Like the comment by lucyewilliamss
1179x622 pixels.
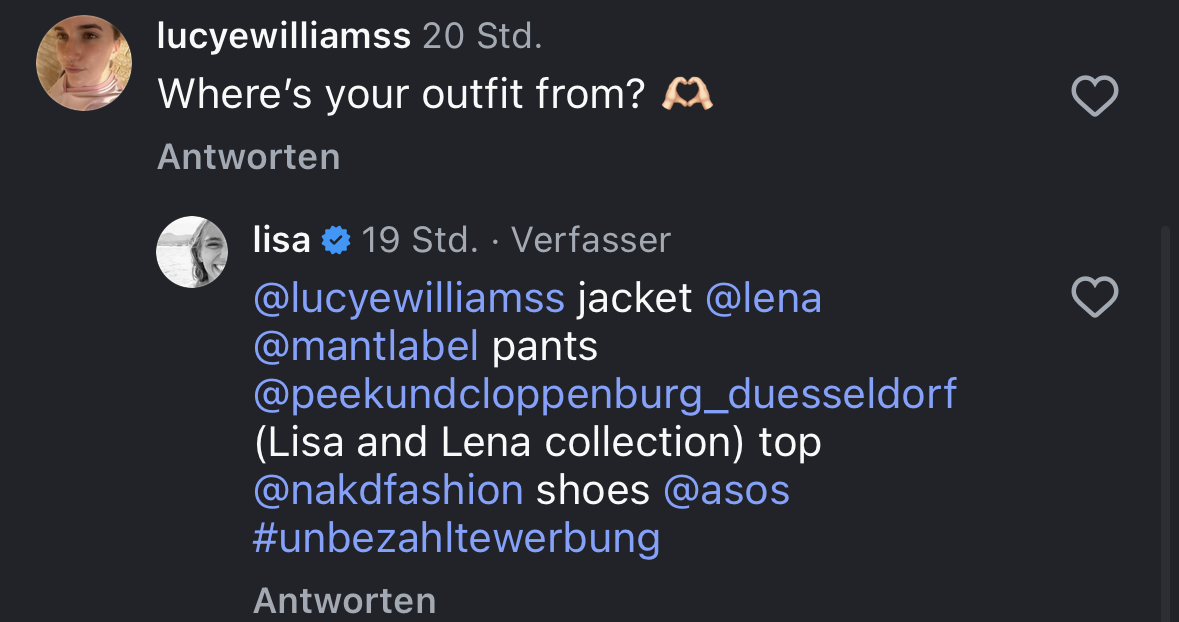(x=1094, y=96)
